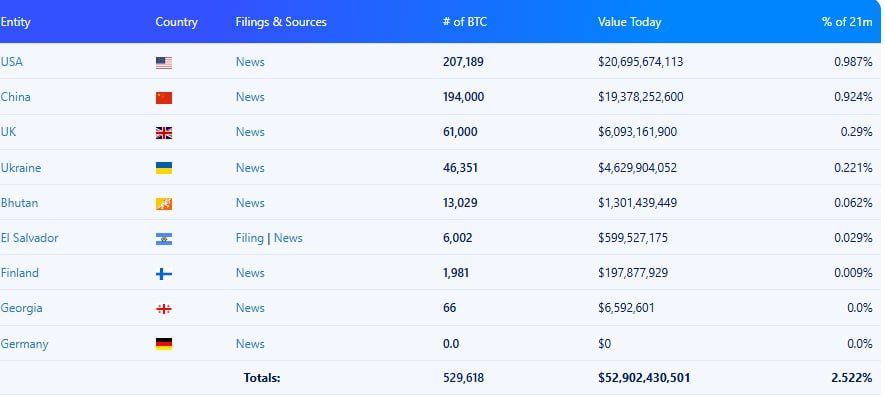Click the Entity column header
The height and width of the screenshot is (395, 885).
click(x=15, y=22)
